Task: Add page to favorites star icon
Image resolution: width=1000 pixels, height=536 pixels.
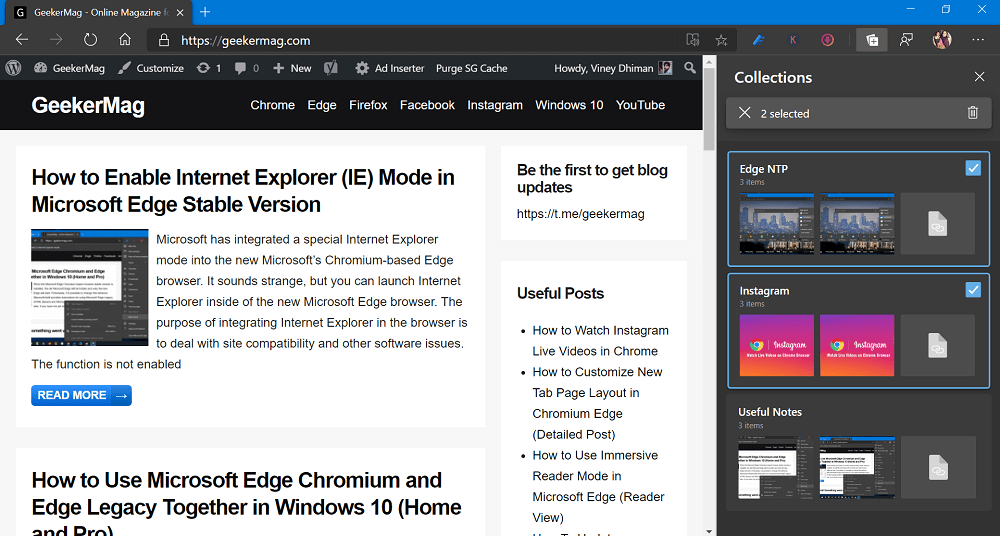Action: tap(721, 40)
